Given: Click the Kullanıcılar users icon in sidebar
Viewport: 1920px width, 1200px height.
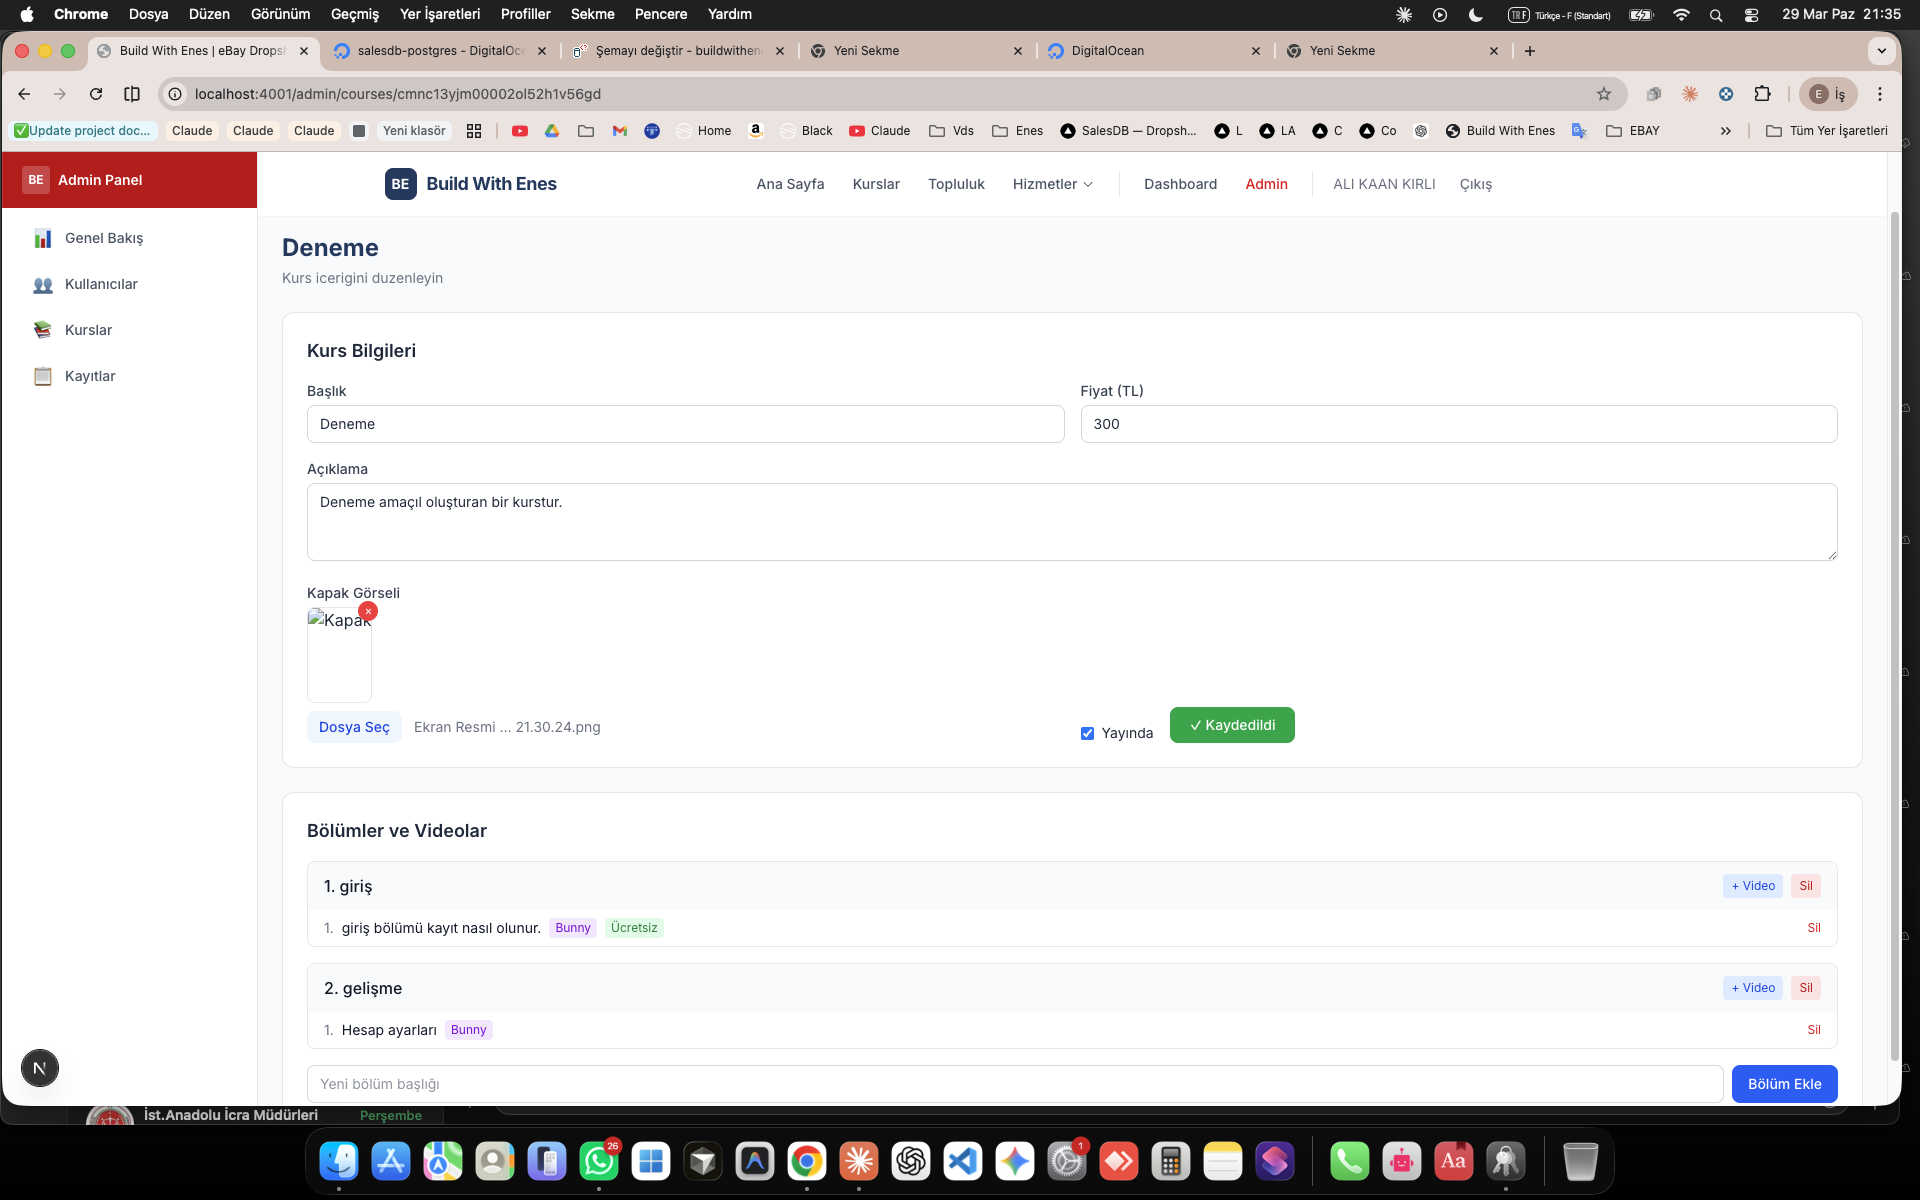Looking at the screenshot, I should pos(42,284).
